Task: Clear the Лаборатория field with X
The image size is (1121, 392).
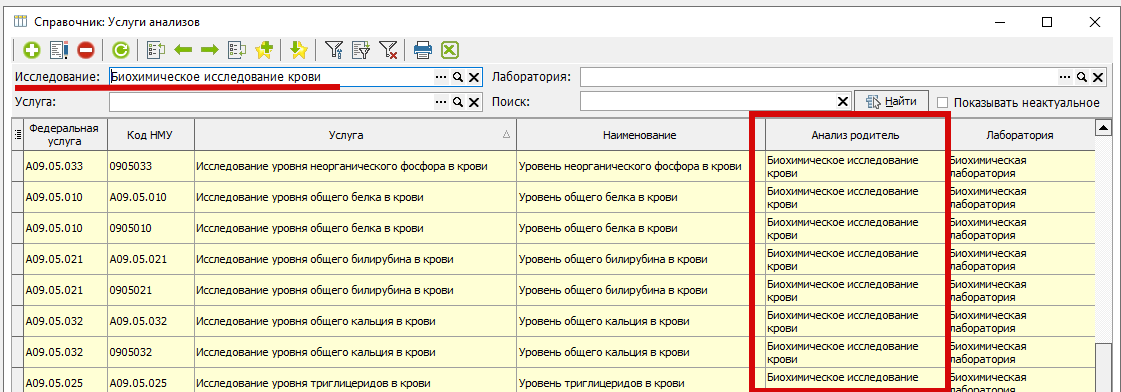Action: pyautogui.click(x=1098, y=77)
